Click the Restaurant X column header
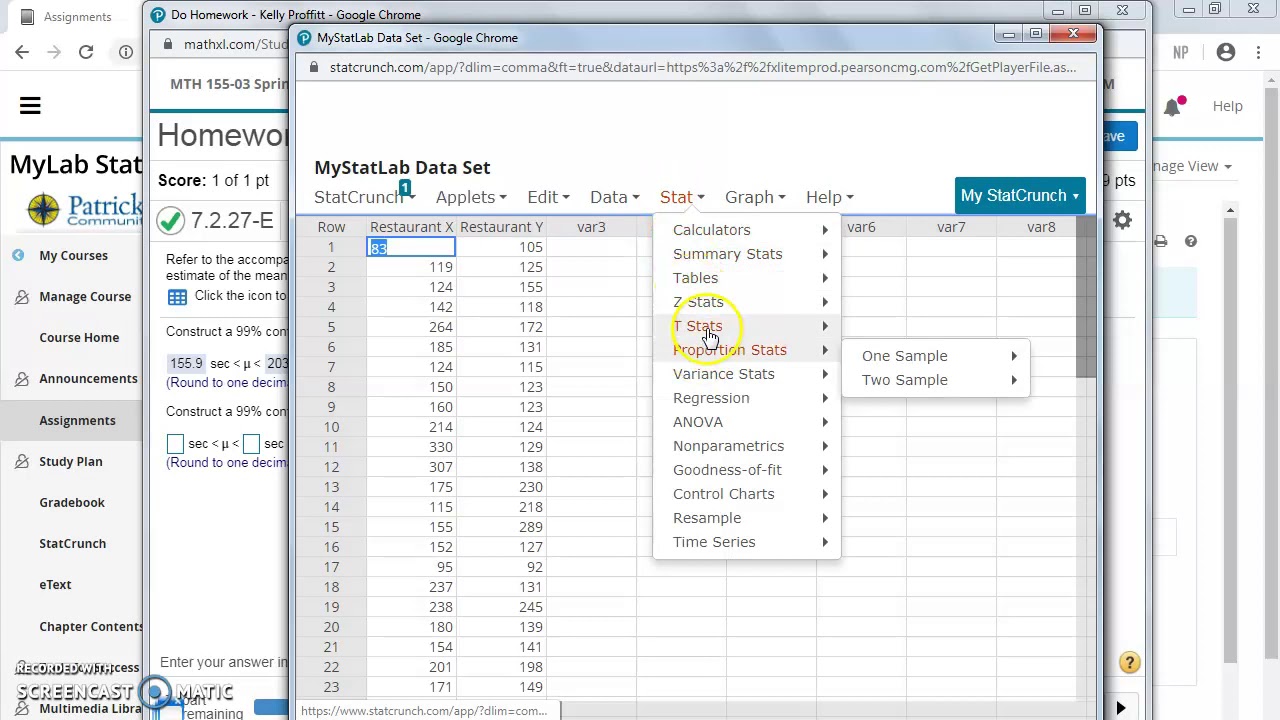The width and height of the screenshot is (1280, 720). pyautogui.click(x=411, y=228)
